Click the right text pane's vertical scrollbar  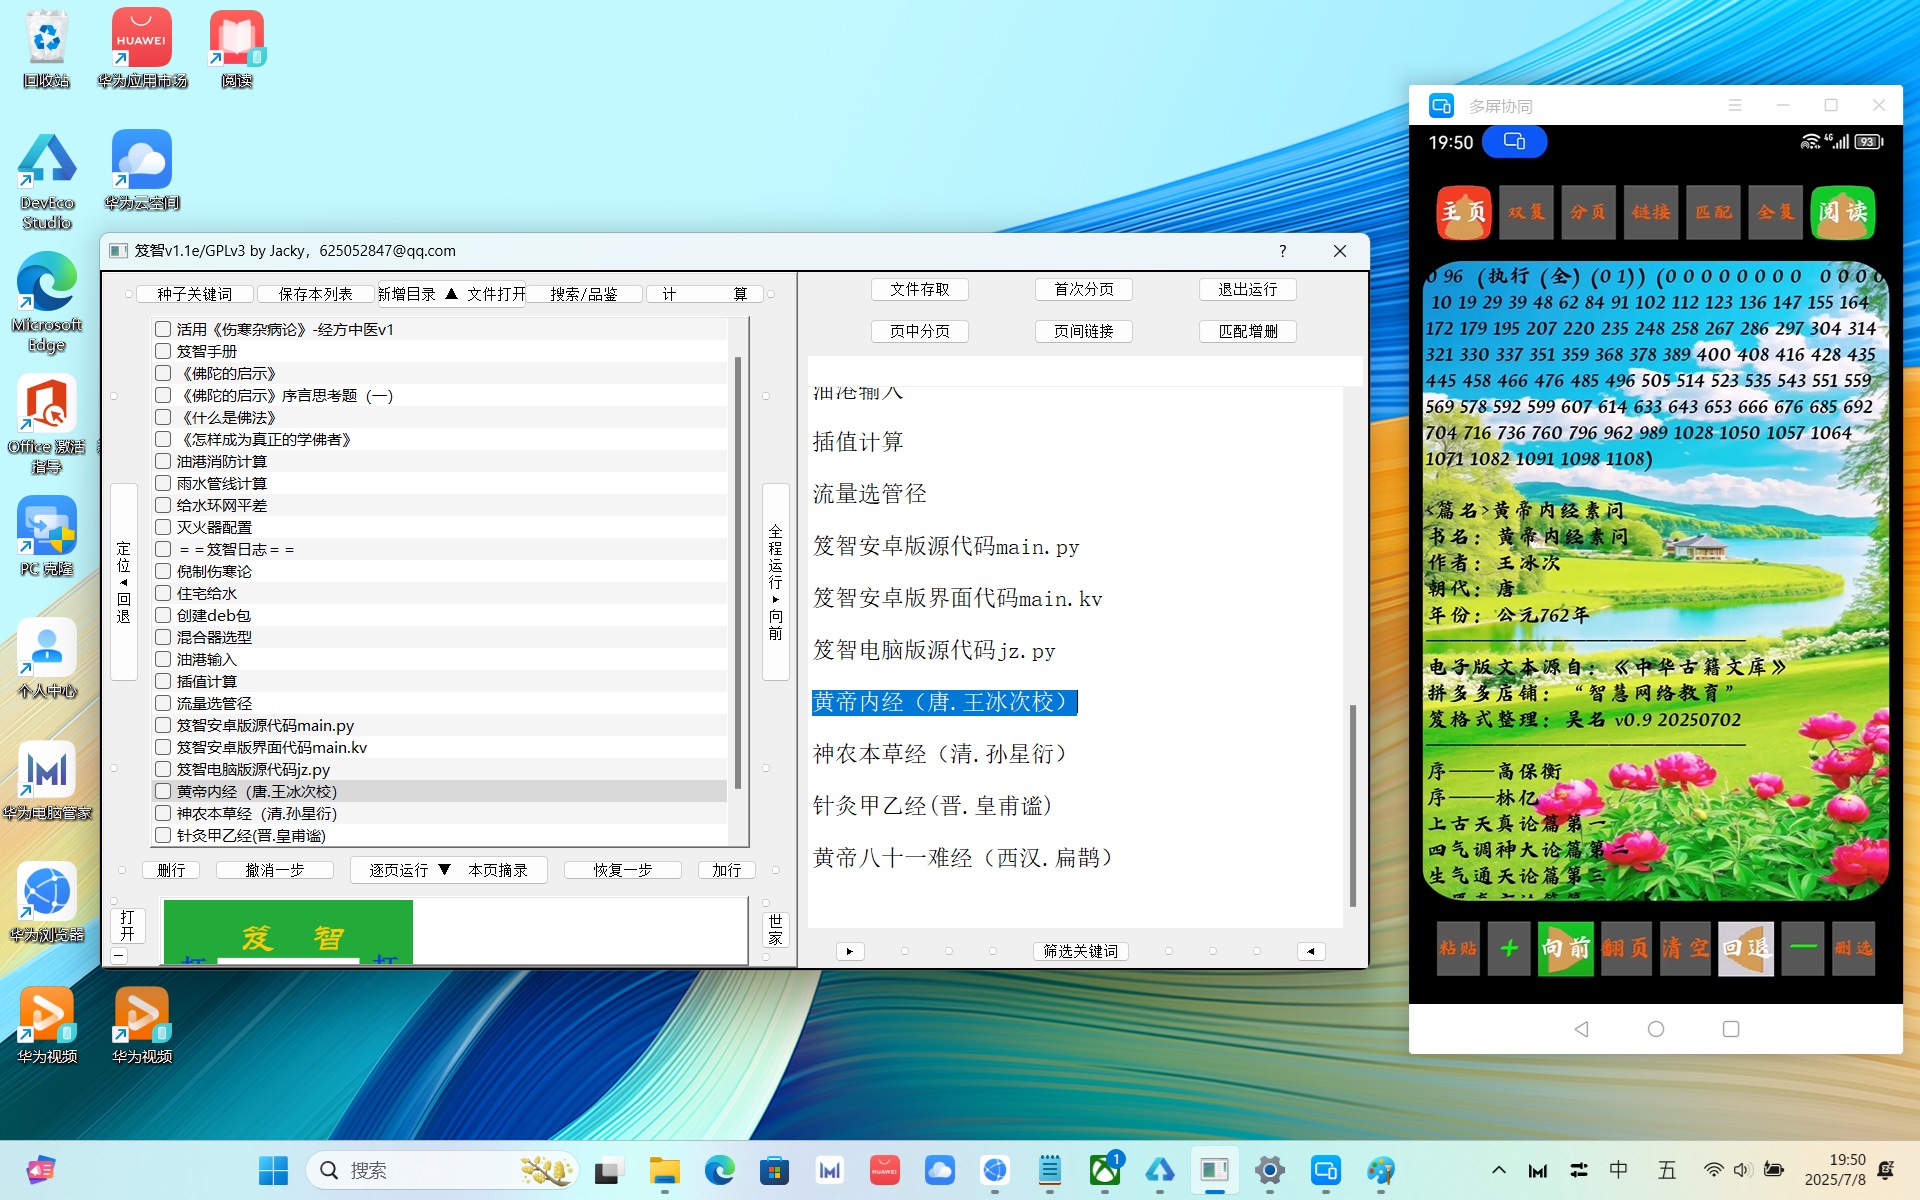[x=1352, y=805]
